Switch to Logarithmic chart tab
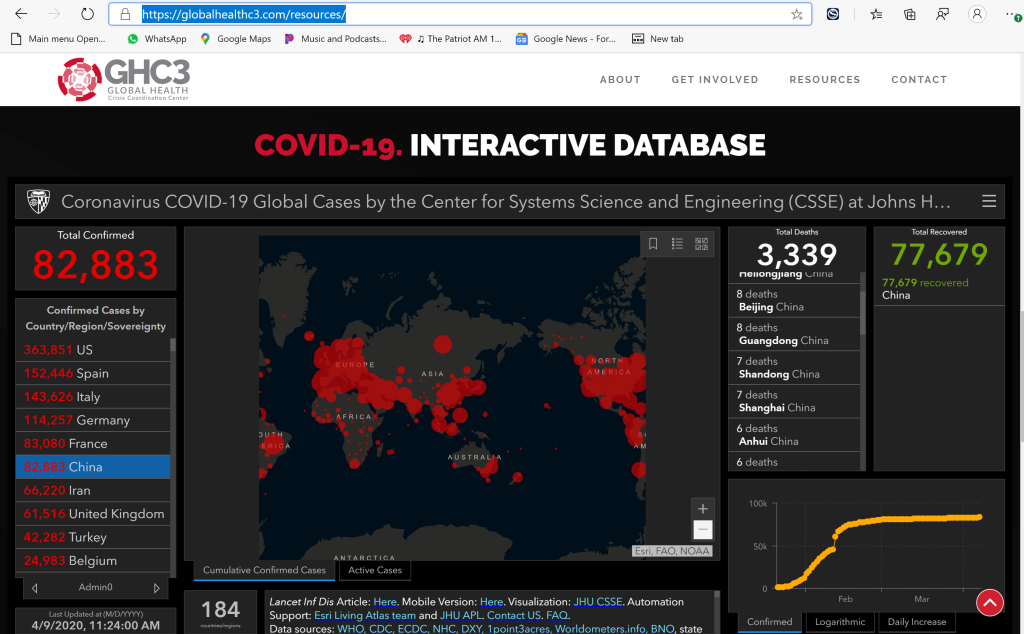The width and height of the screenshot is (1024, 634). [840, 622]
